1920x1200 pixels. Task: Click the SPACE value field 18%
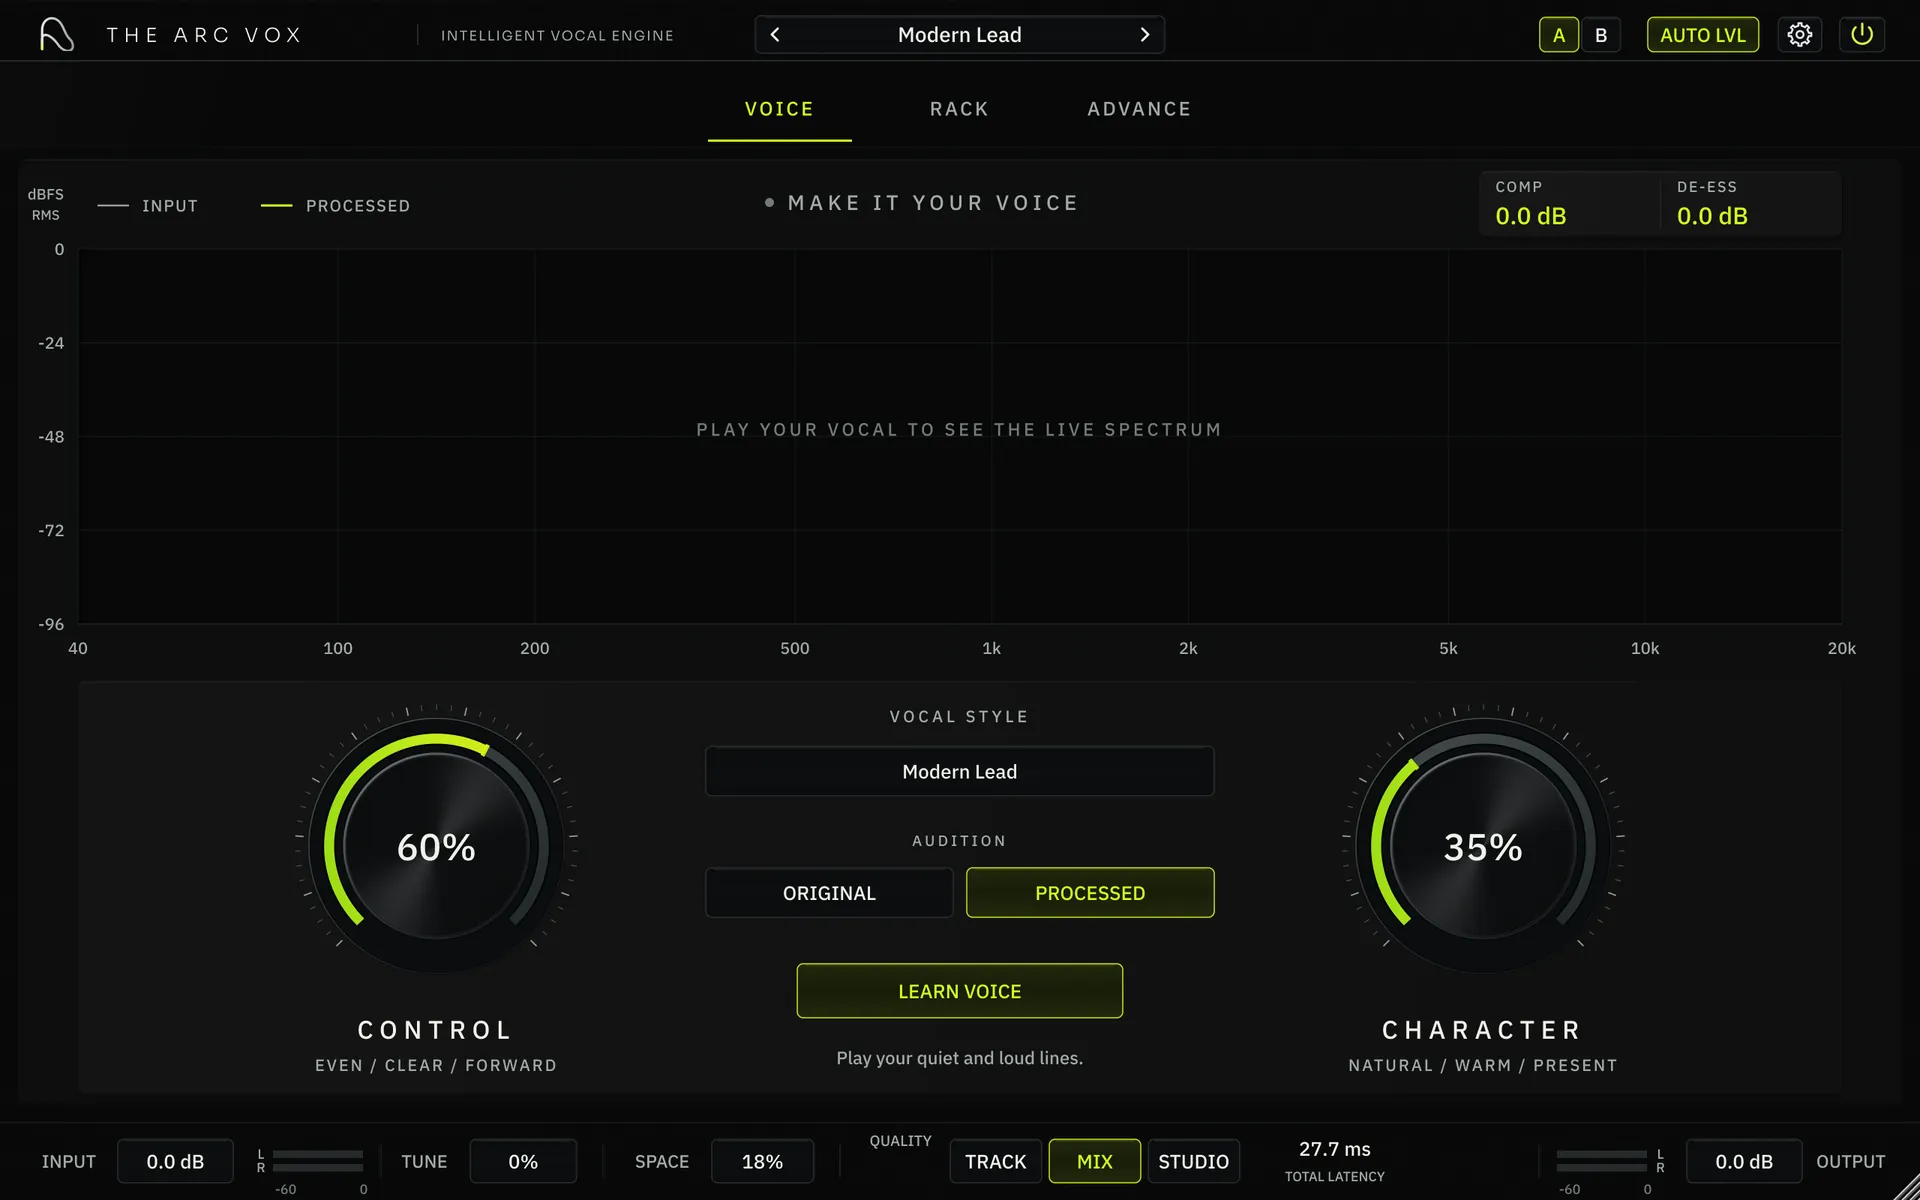pyautogui.click(x=762, y=1161)
